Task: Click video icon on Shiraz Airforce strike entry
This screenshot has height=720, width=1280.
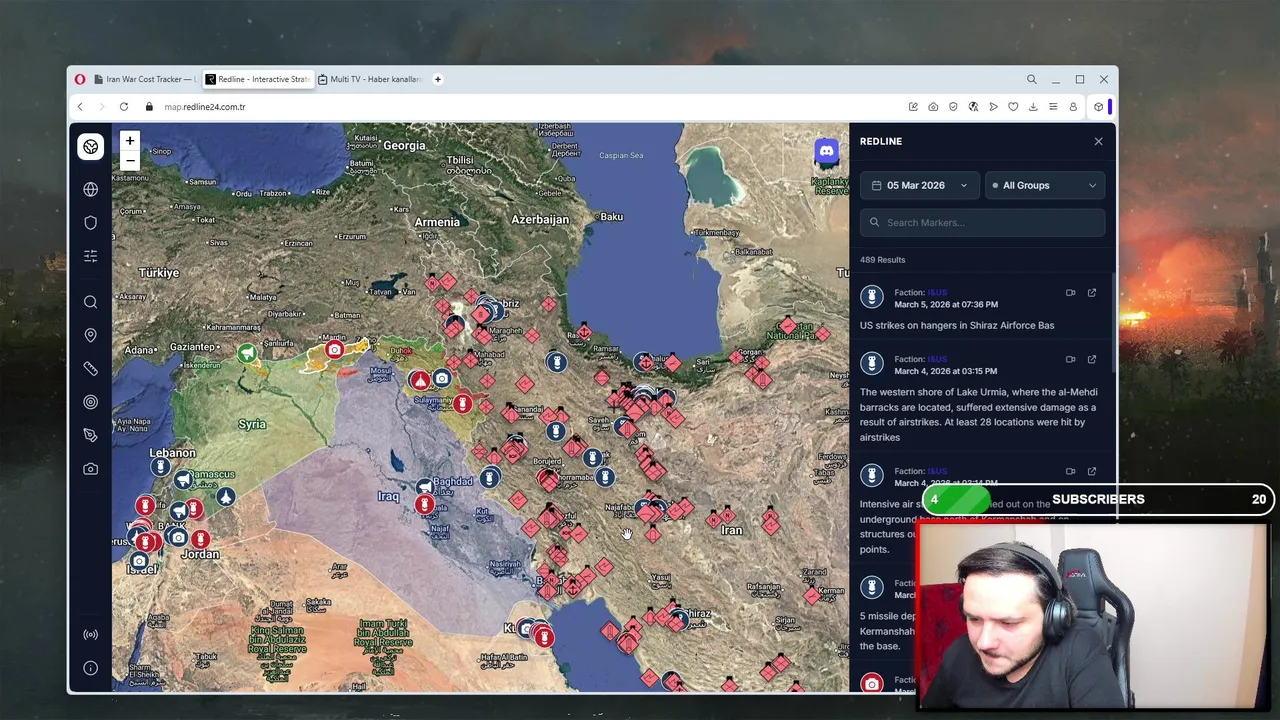Action: [x=1070, y=293]
